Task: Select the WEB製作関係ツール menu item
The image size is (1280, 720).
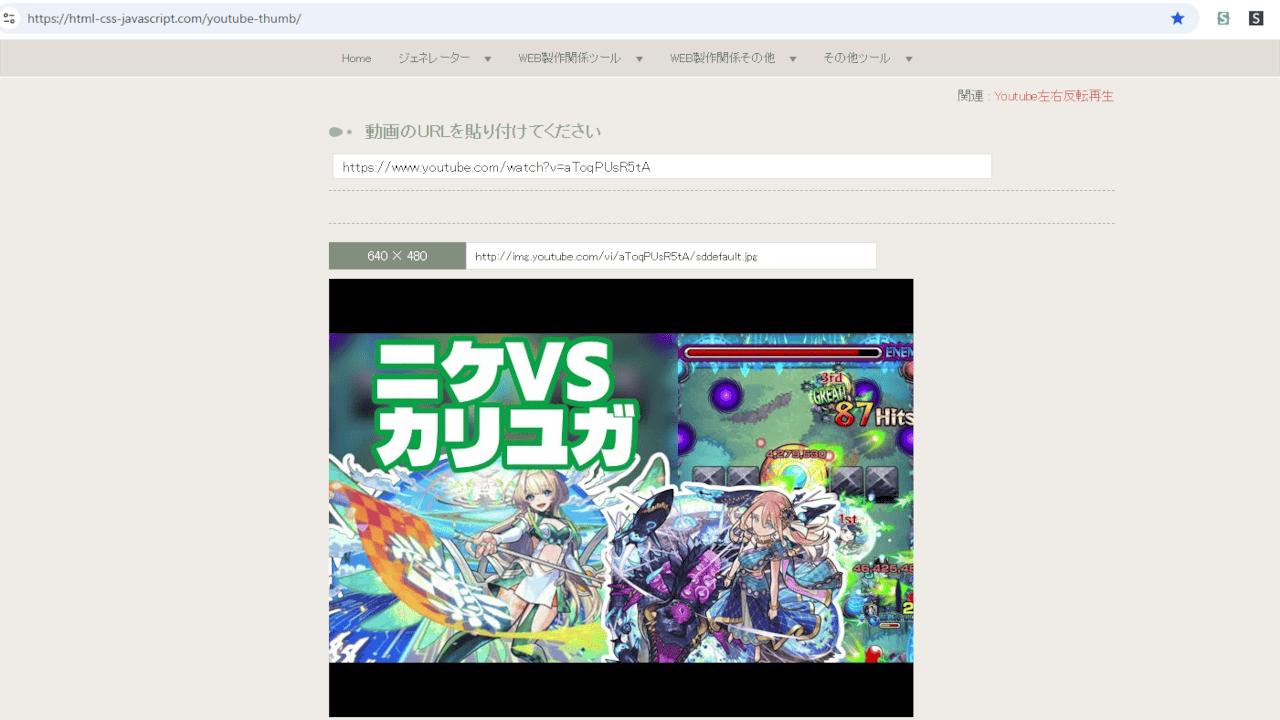Action: pyautogui.click(x=569, y=59)
